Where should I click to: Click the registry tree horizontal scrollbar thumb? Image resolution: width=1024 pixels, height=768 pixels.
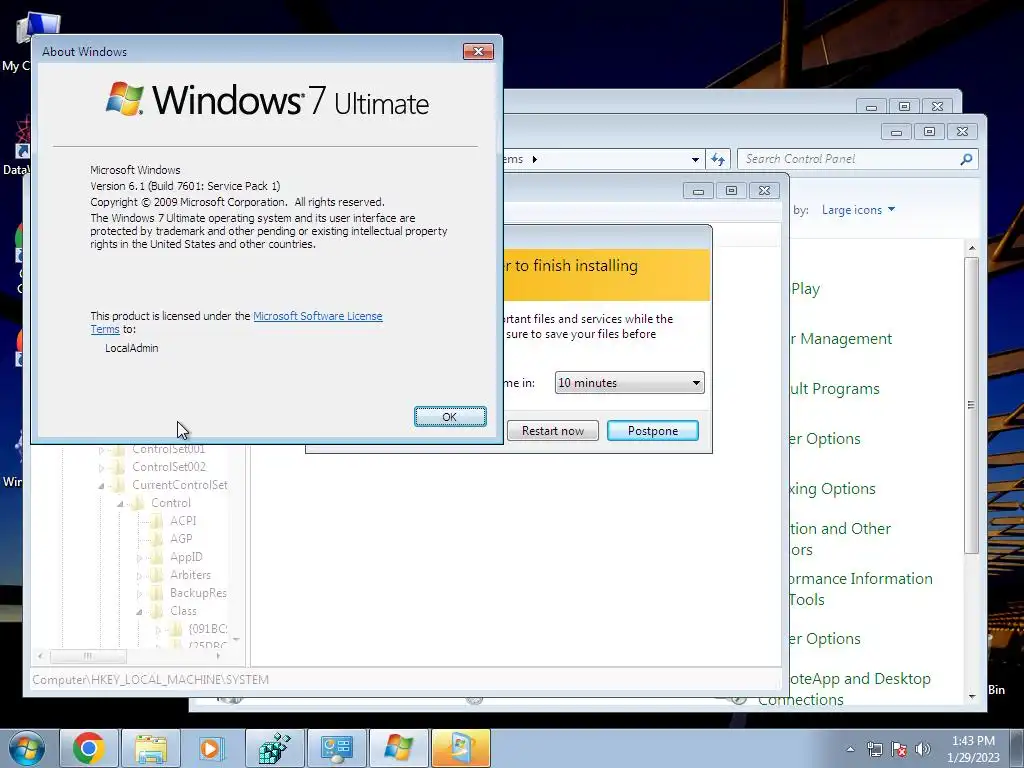pyautogui.click(x=88, y=656)
